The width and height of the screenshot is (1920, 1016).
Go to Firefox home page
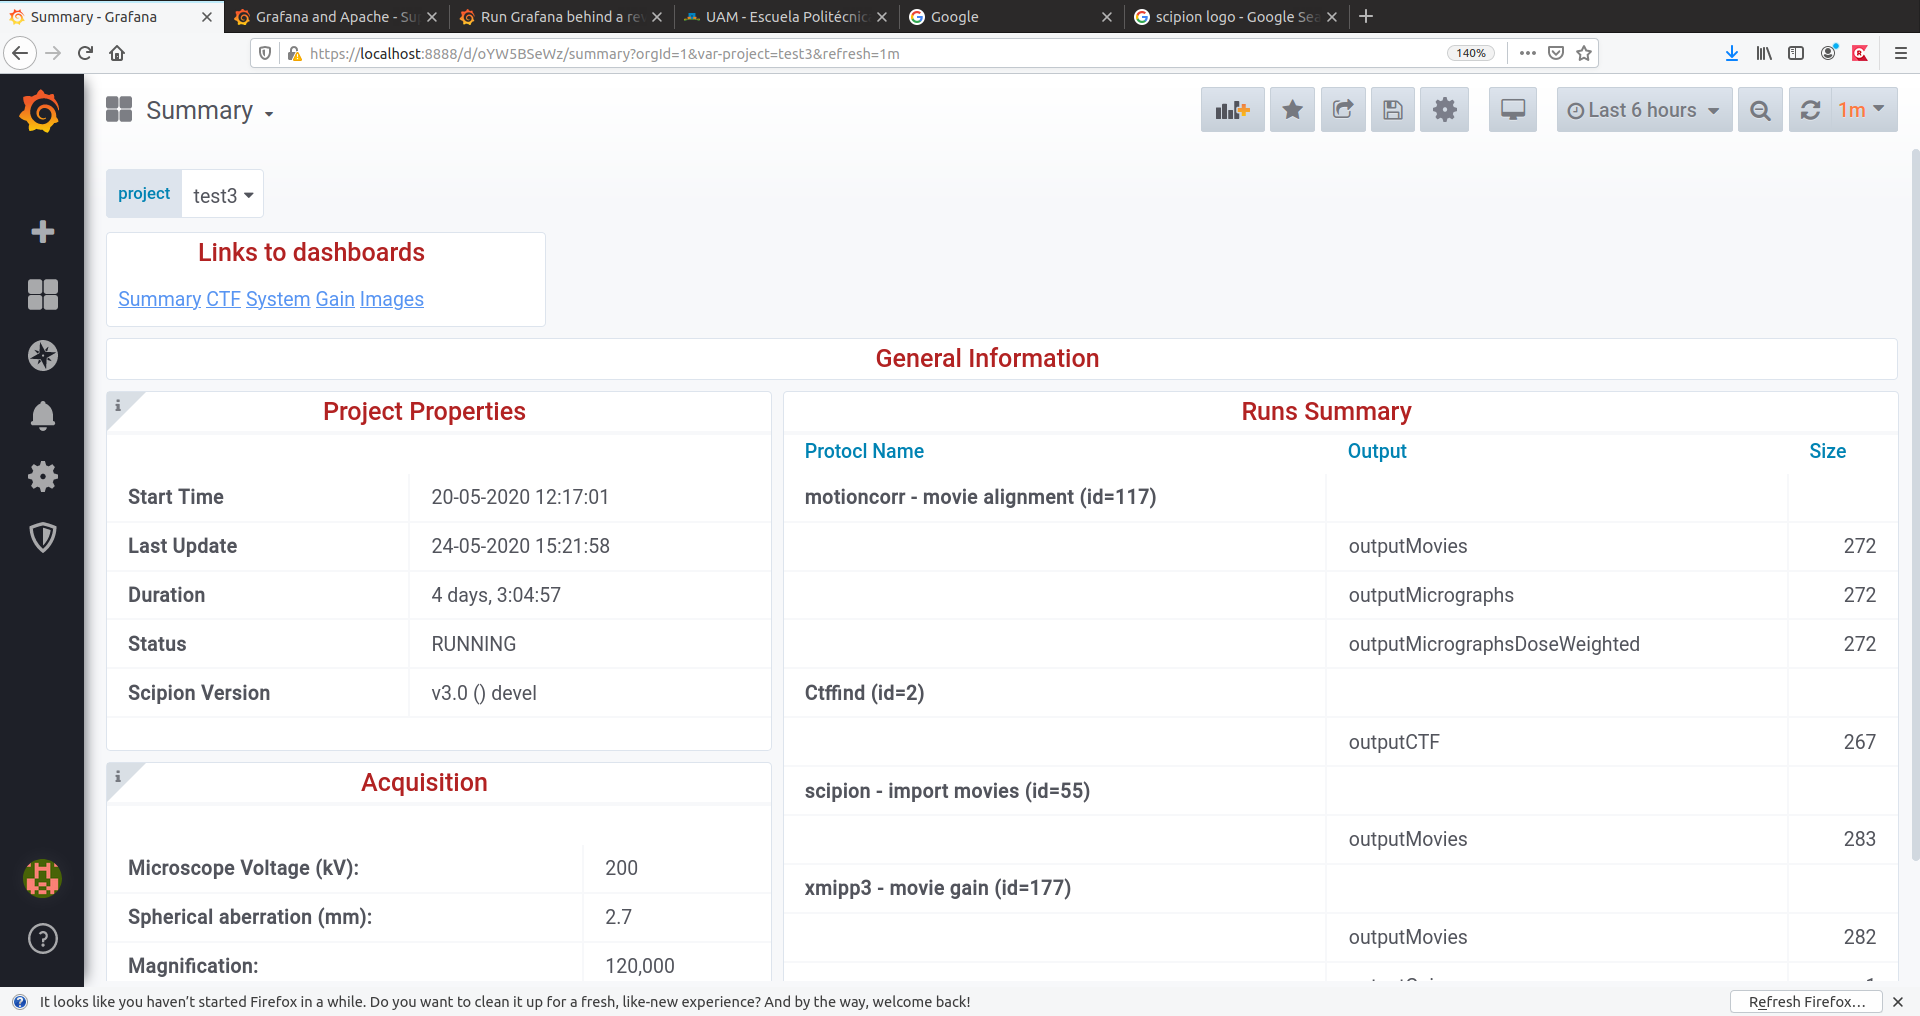pos(117,53)
